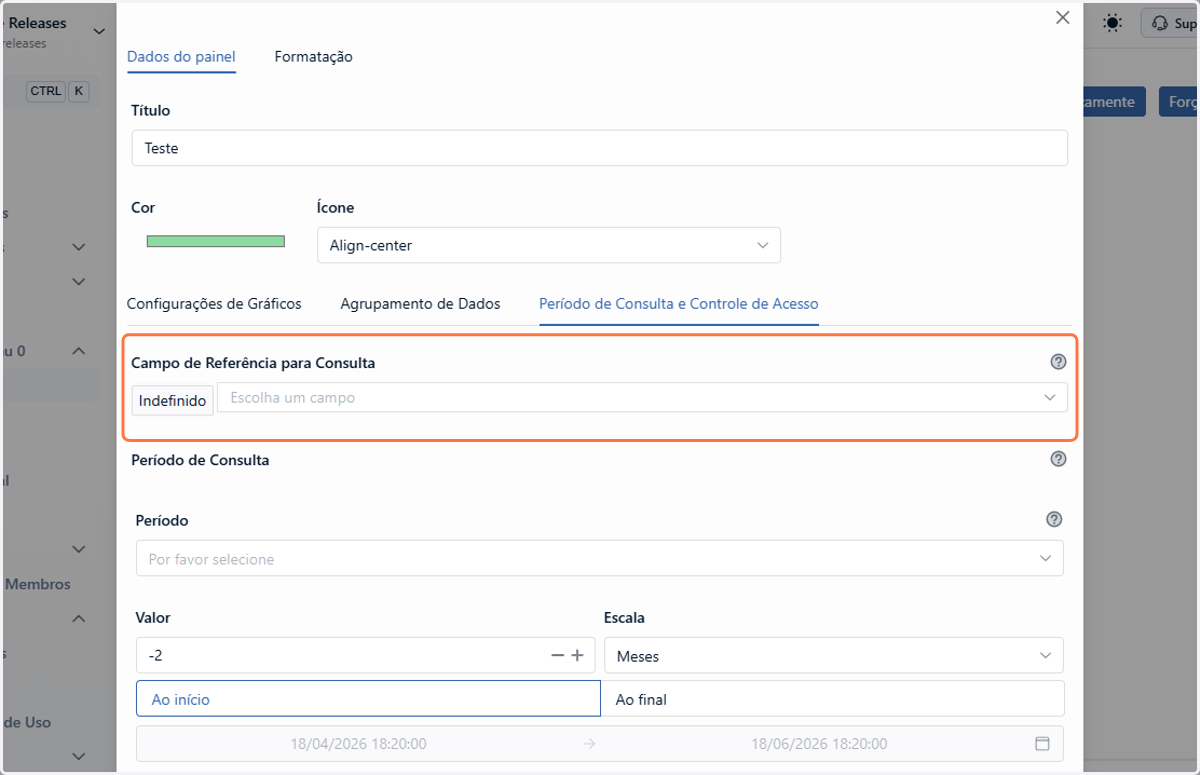This screenshot has height=775, width=1200.
Task: Open the Support headset button
Action: [x=1171, y=23]
